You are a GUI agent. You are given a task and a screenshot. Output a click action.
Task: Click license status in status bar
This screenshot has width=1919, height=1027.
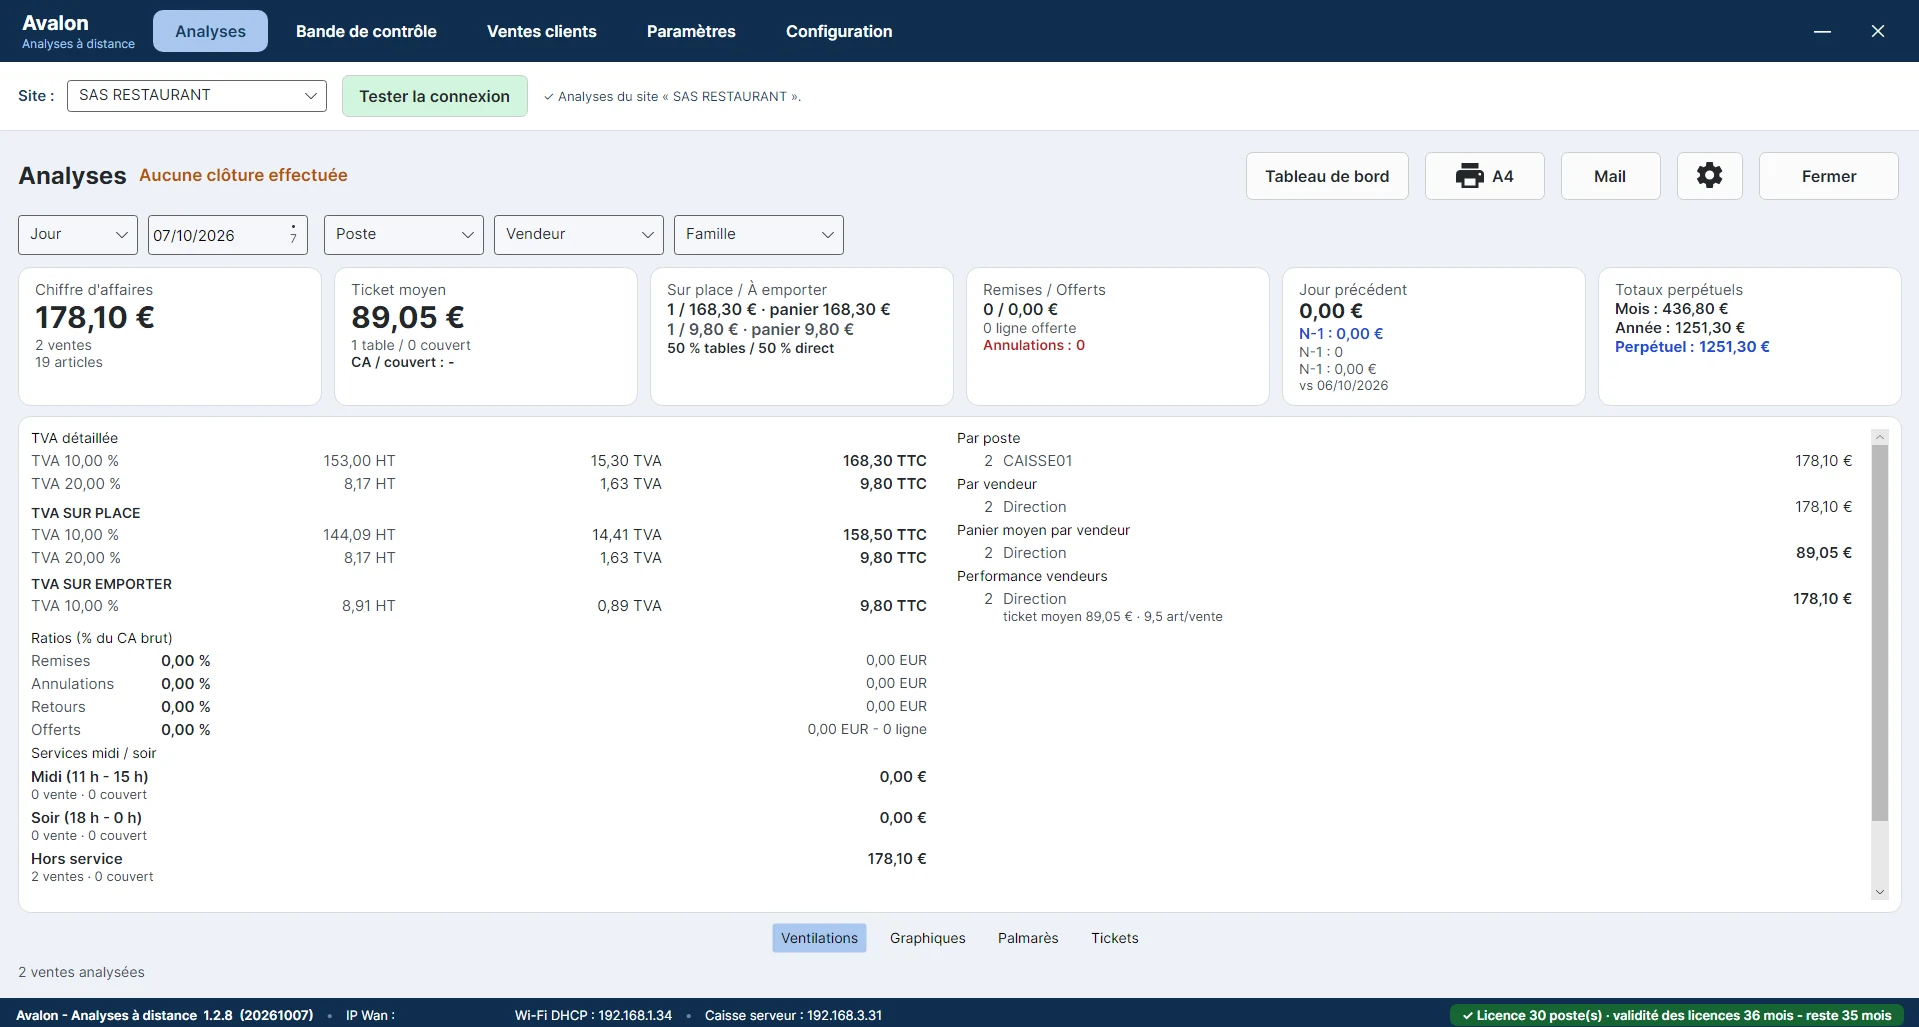(x=1677, y=1015)
